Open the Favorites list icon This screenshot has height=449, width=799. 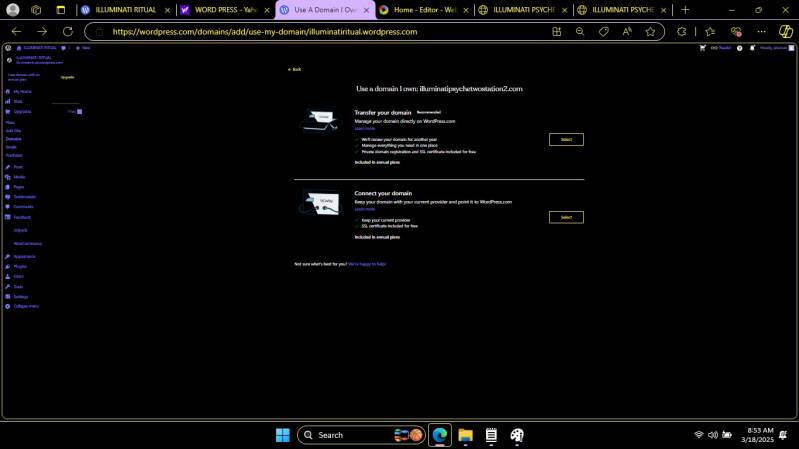coord(710,32)
